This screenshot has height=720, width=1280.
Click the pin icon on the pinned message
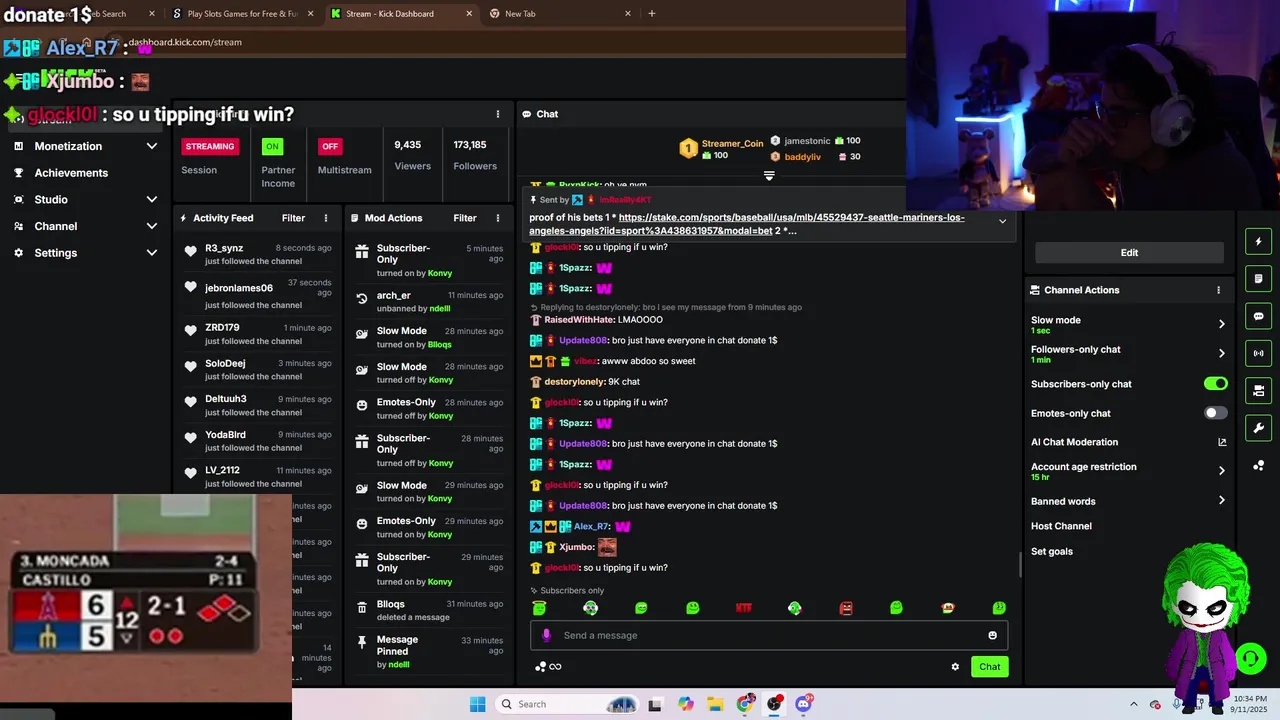(534, 200)
